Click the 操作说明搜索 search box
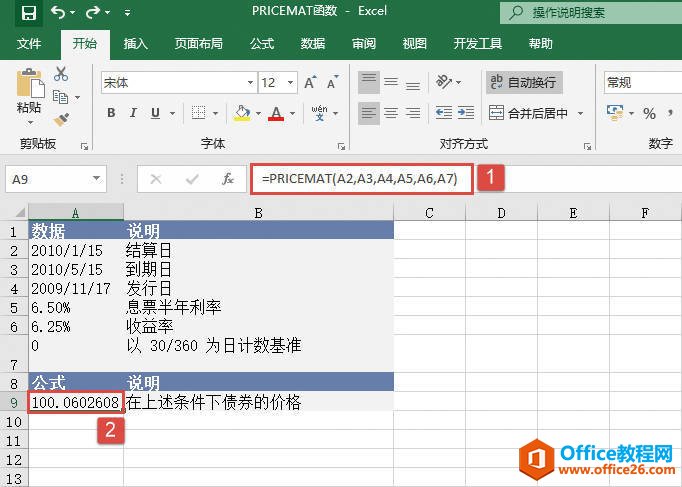Viewport: 682px width, 487px height. coord(592,13)
